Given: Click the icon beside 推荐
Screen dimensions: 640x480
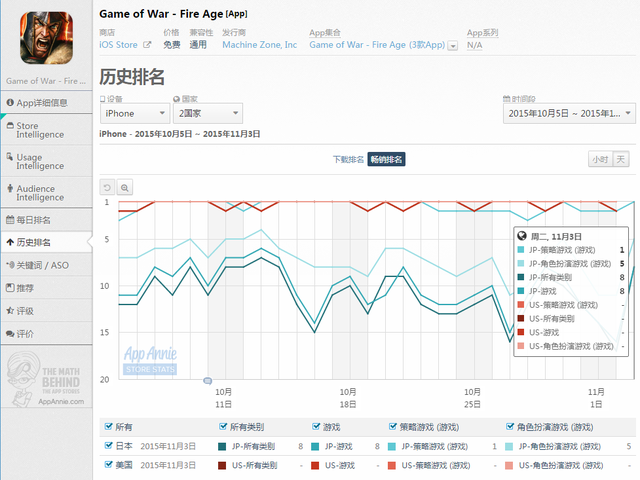Looking at the screenshot, I should point(10,288).
